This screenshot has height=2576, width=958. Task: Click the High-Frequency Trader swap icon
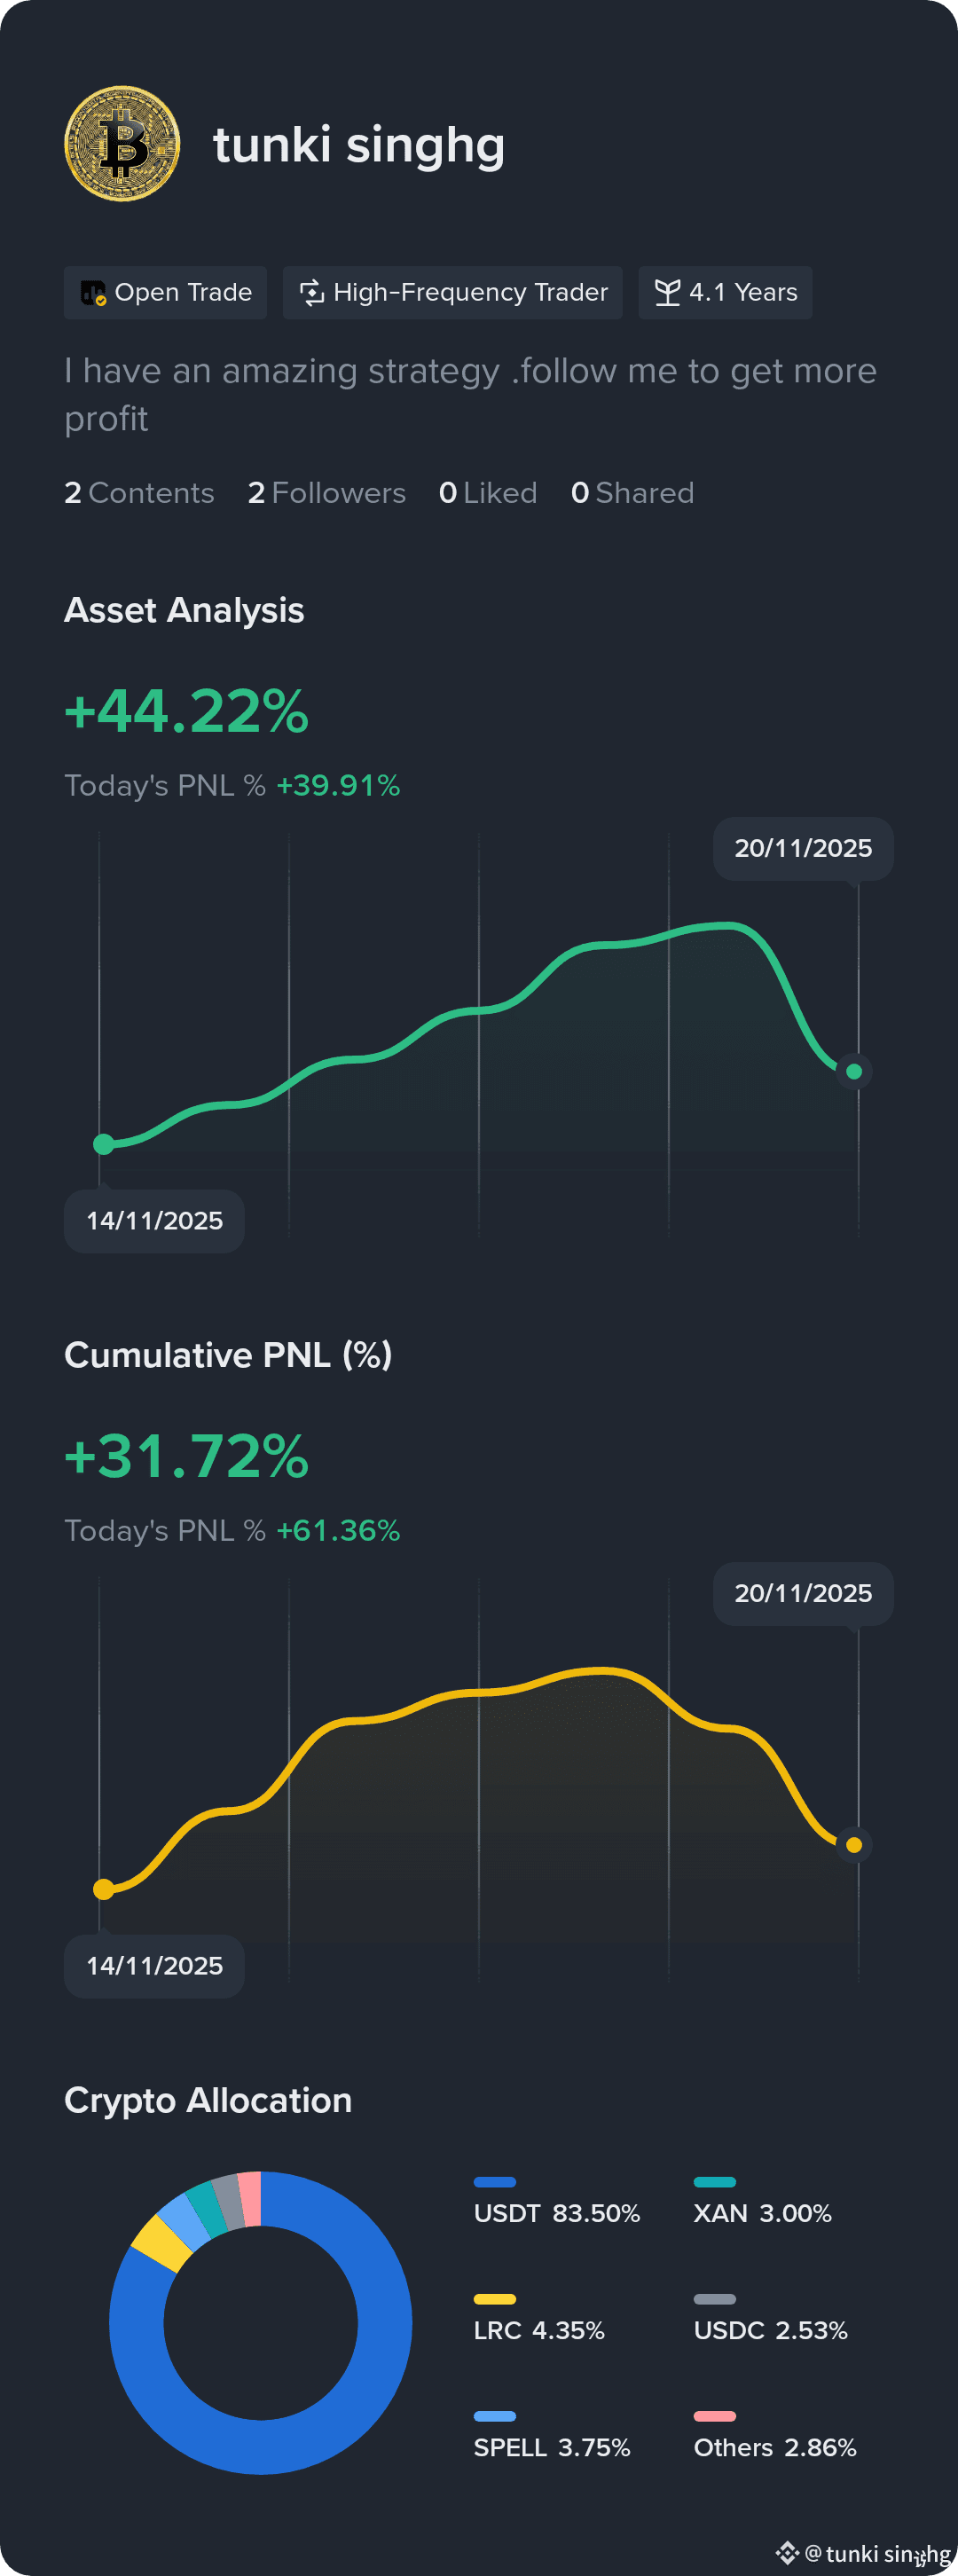(312, 293)
